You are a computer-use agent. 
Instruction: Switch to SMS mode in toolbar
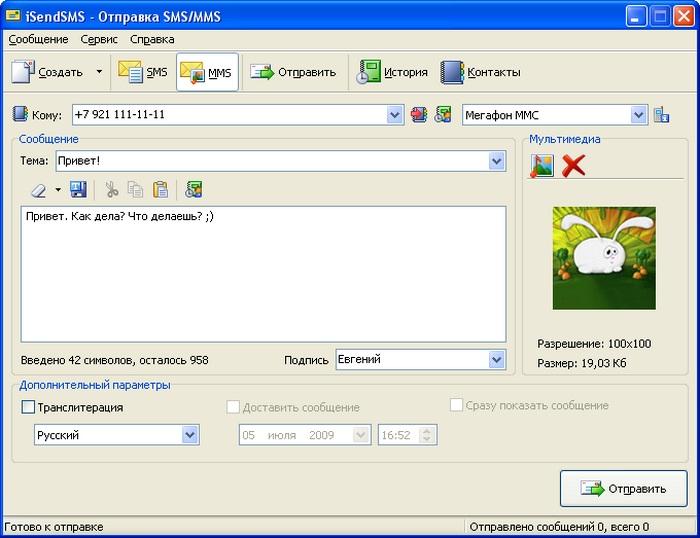pos(143,72)
